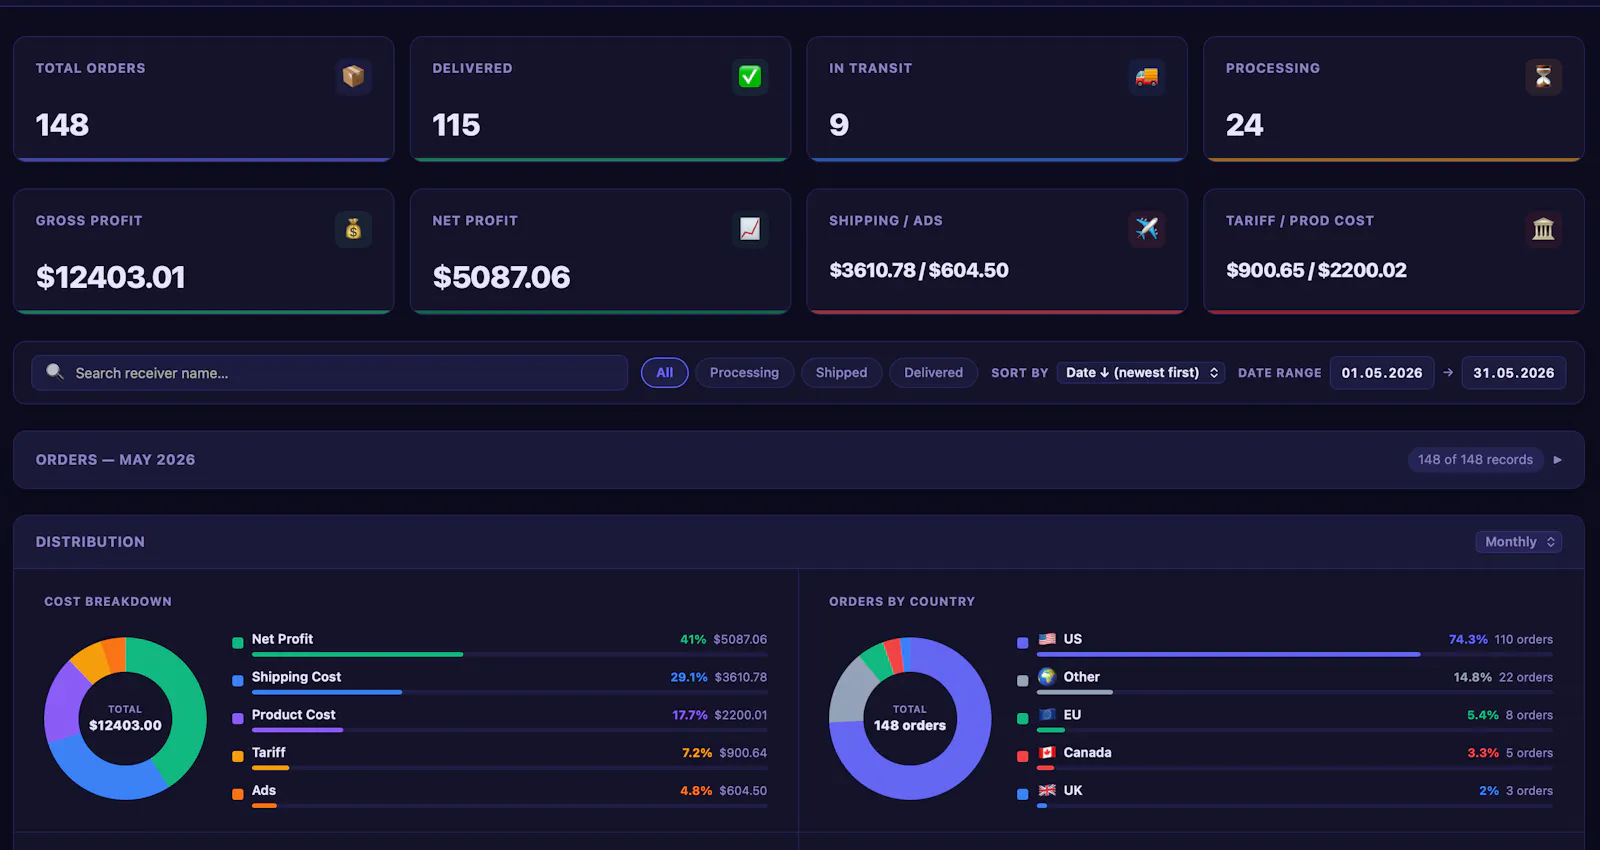The width and height of the screenshot is (1600, 850).
Task: Click the package icon on Total Orders card
Action: pyautogui.click(x=353, y=76)
